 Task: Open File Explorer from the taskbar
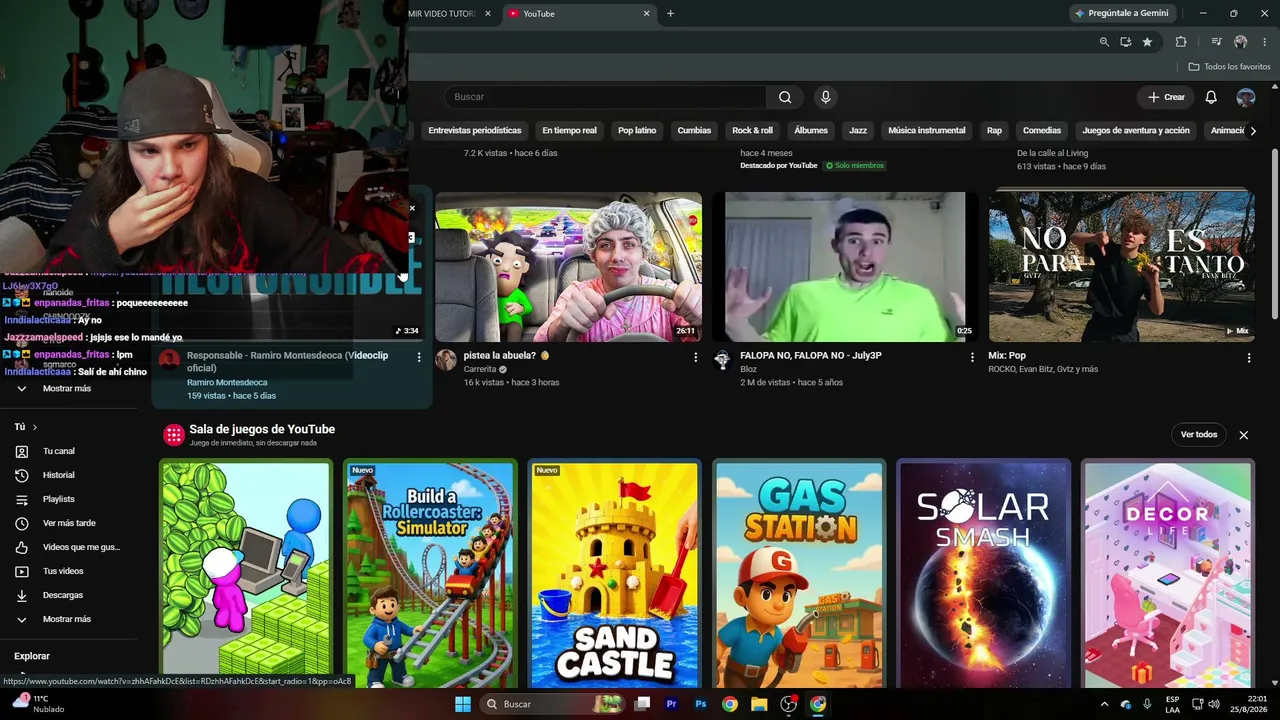point(759,704)
